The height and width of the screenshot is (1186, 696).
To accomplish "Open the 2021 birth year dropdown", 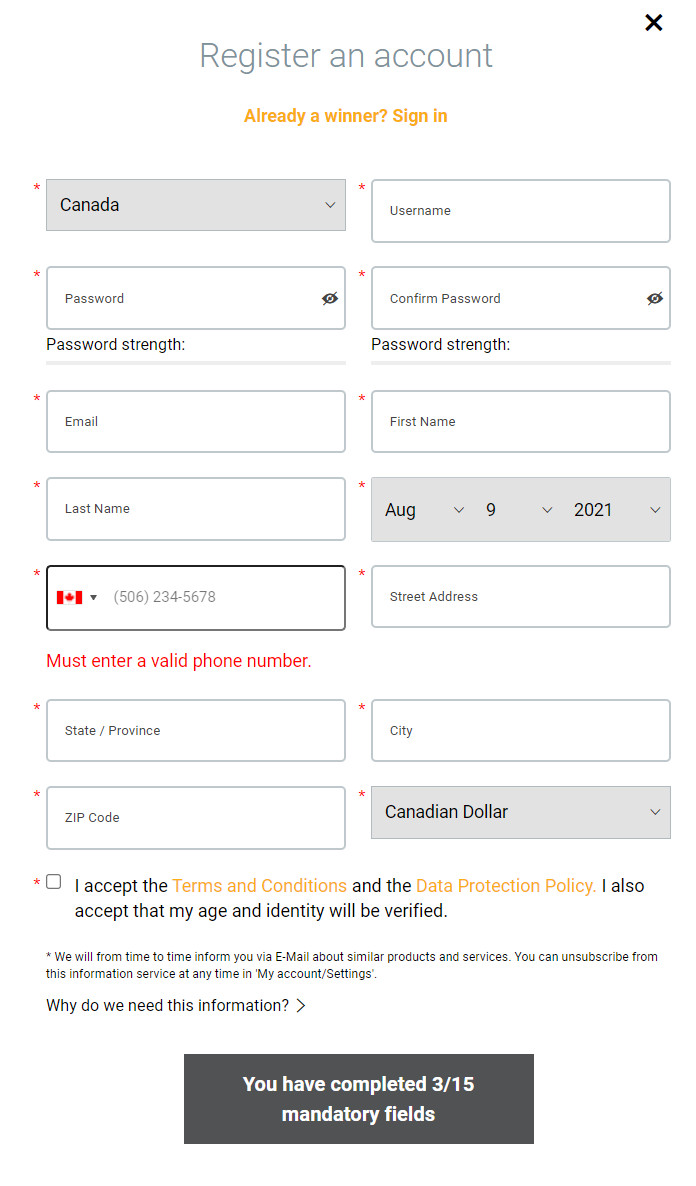I will tap(617, 510).
